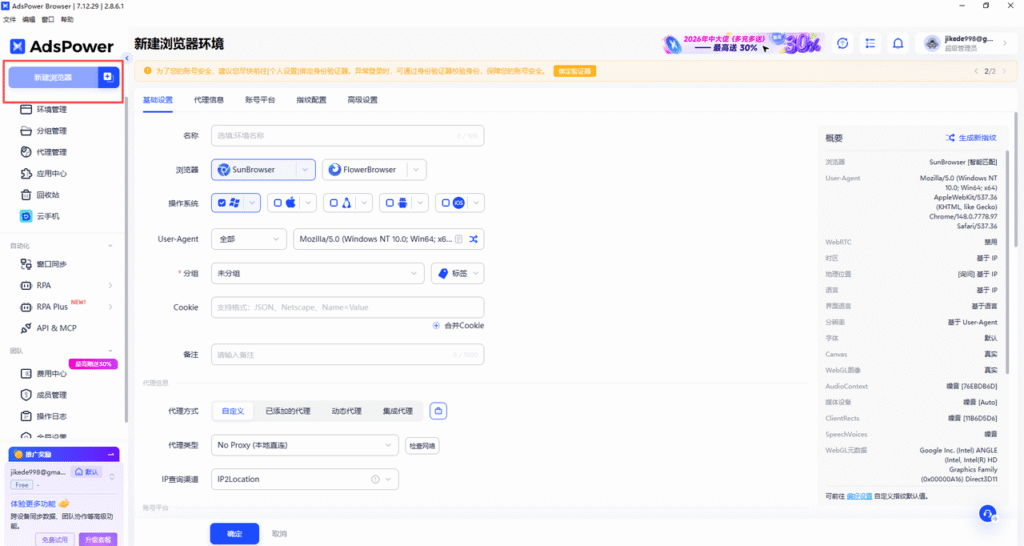Click the AdsPower logo

[62, 46]
